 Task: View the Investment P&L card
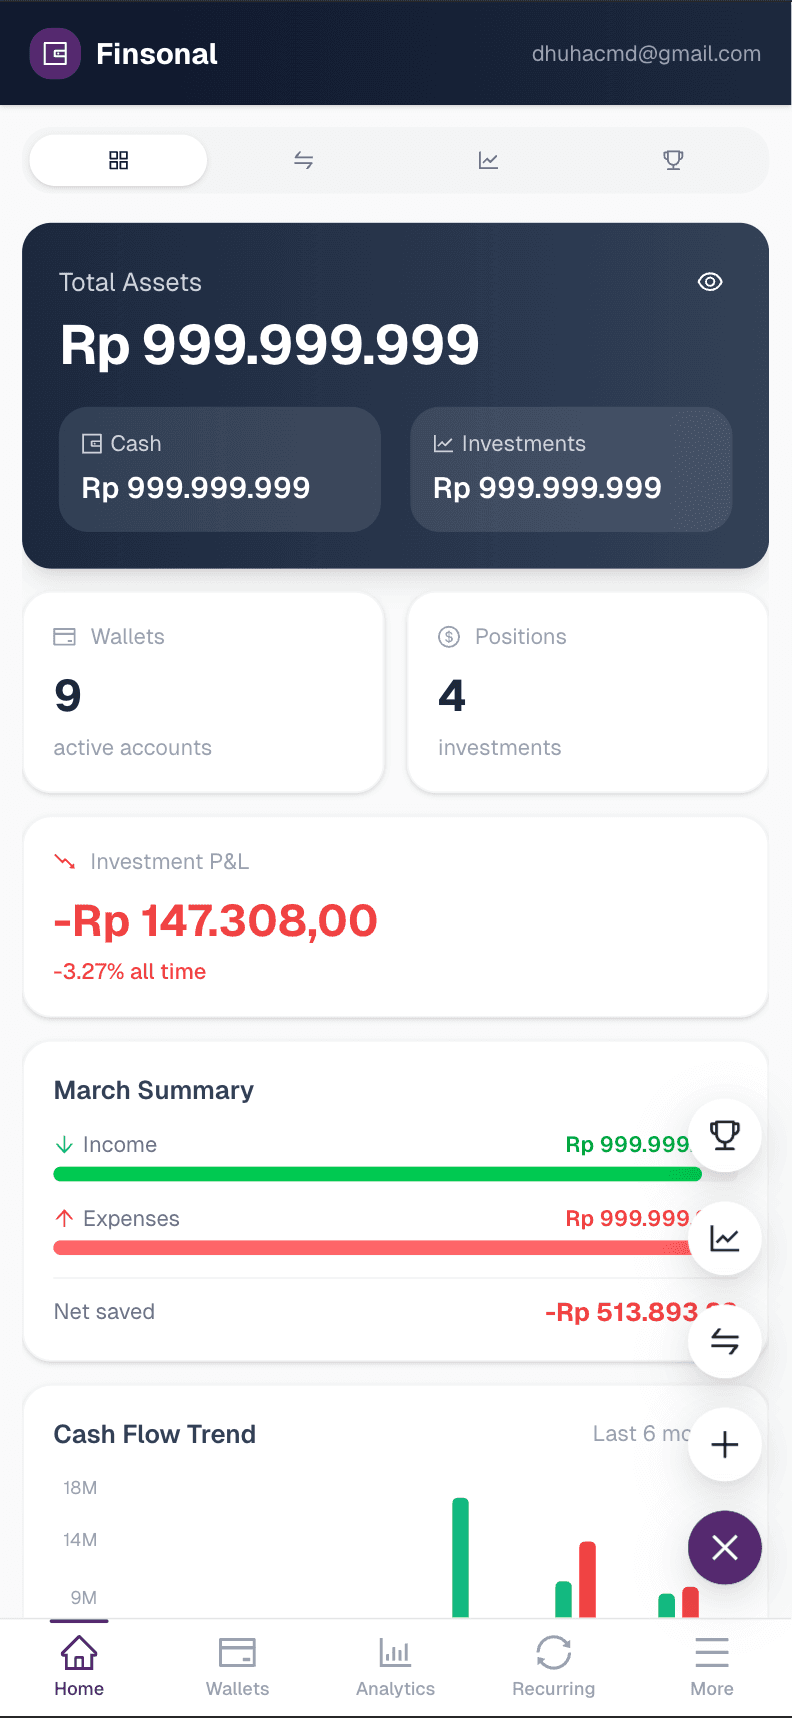(395, 917)
